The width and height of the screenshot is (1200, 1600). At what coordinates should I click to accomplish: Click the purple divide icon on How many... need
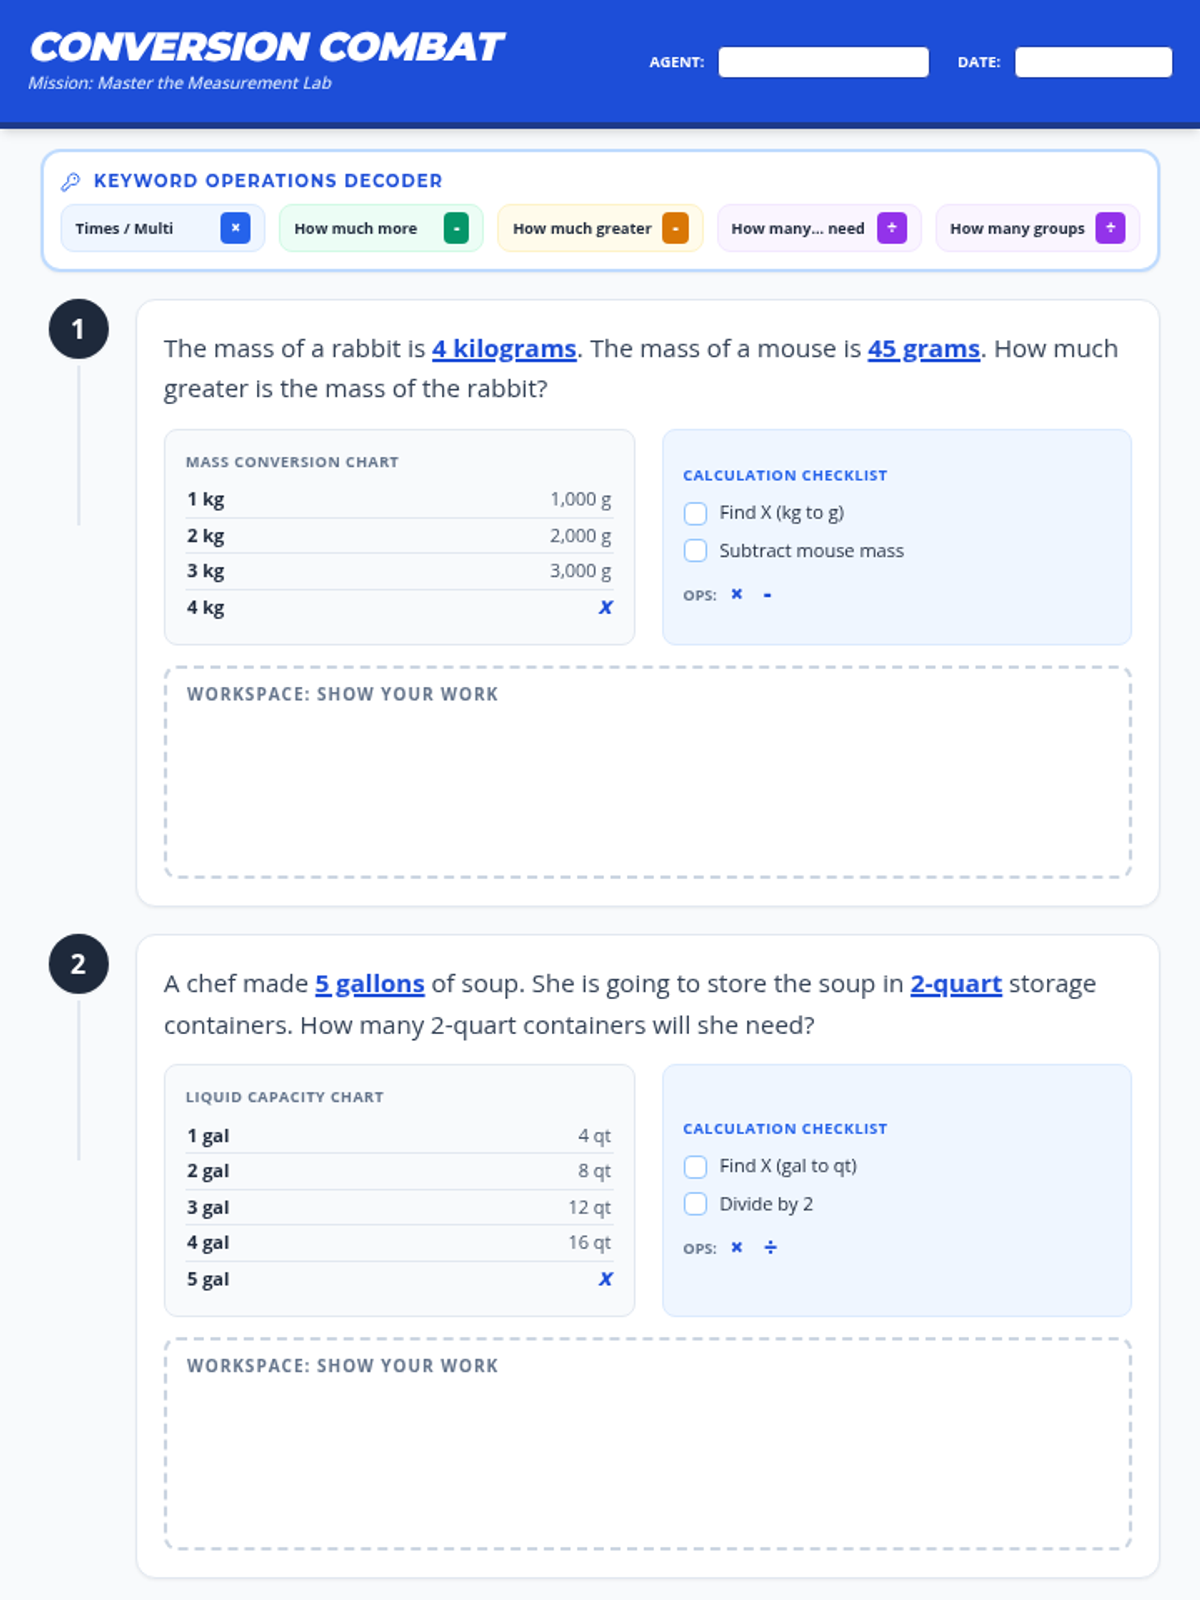click(x=892, y=228)
